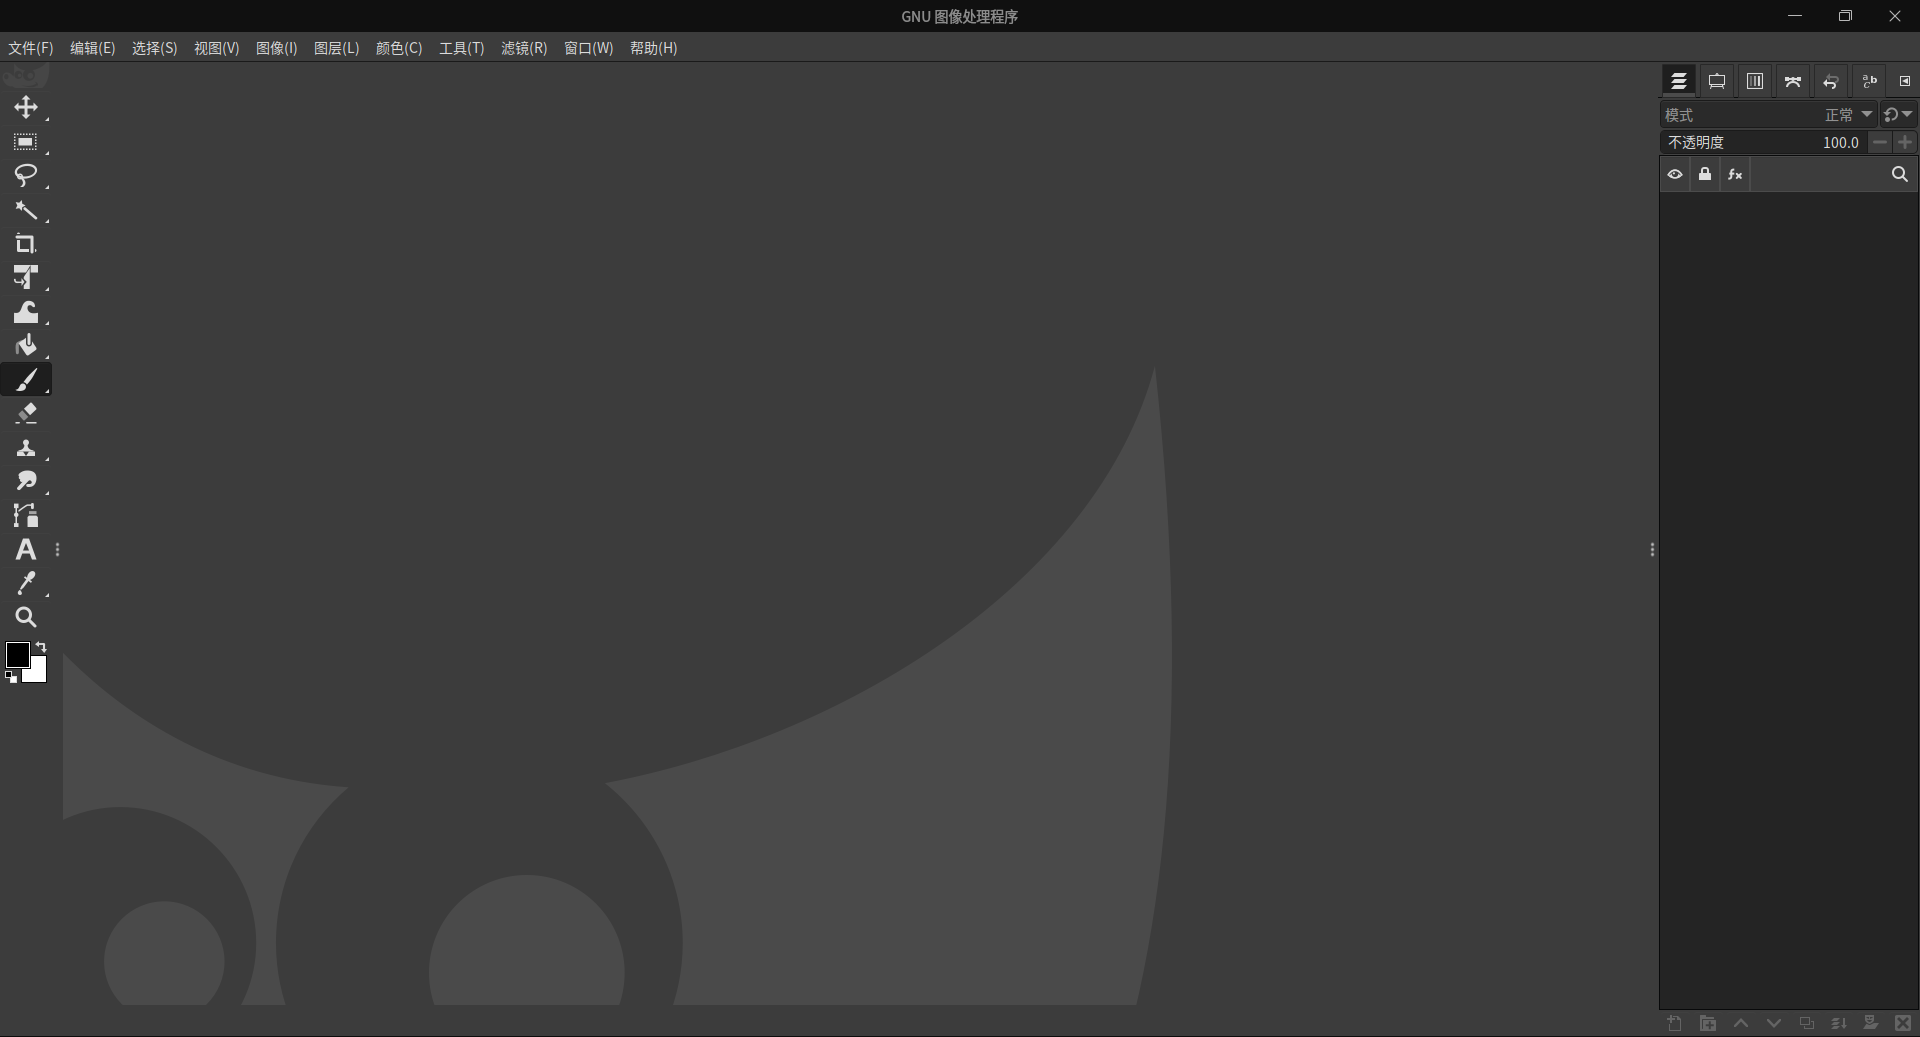The height and width of the screenshot is (1037, 1920).
Task: Select the Clone stamp tool
Action: (26, 448)
